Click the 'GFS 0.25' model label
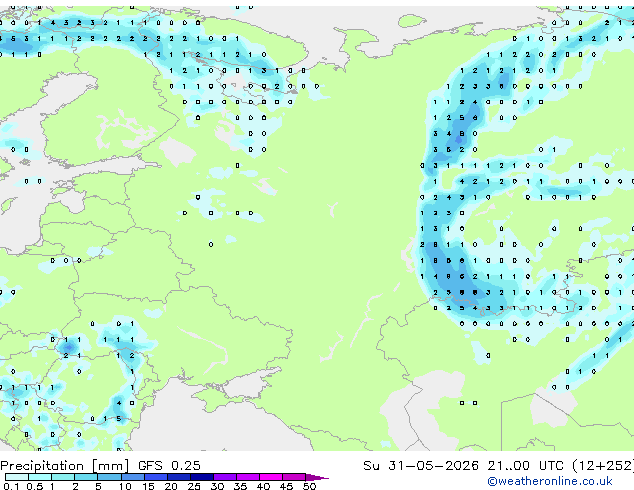634x490 pixels. coord(169,466)
